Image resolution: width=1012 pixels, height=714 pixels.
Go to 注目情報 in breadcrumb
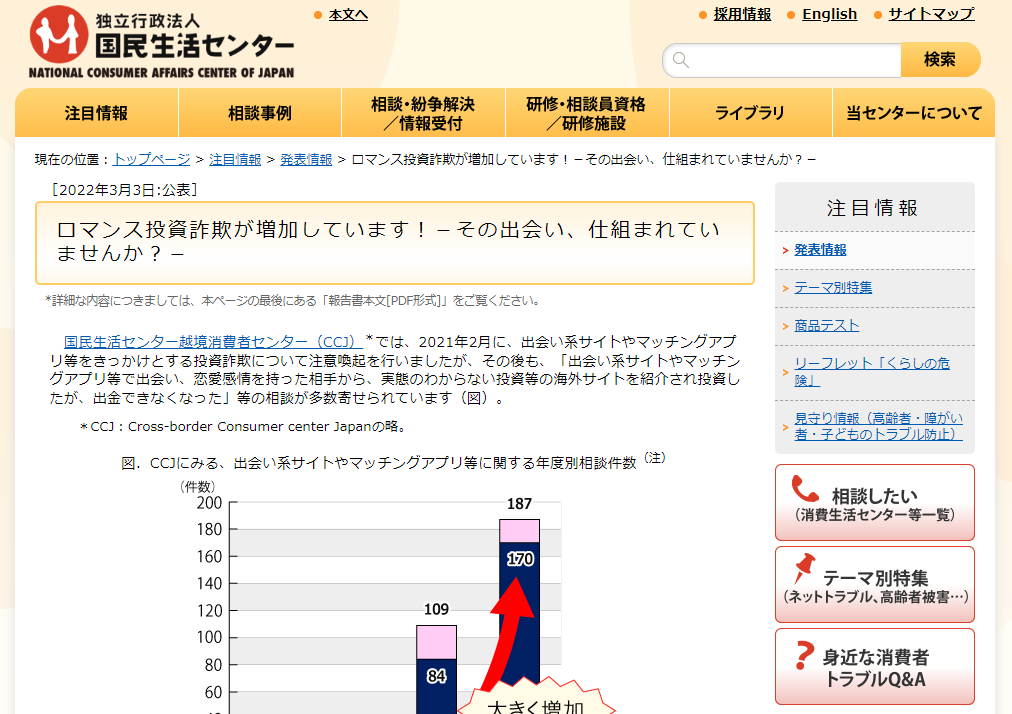(235, 159)
